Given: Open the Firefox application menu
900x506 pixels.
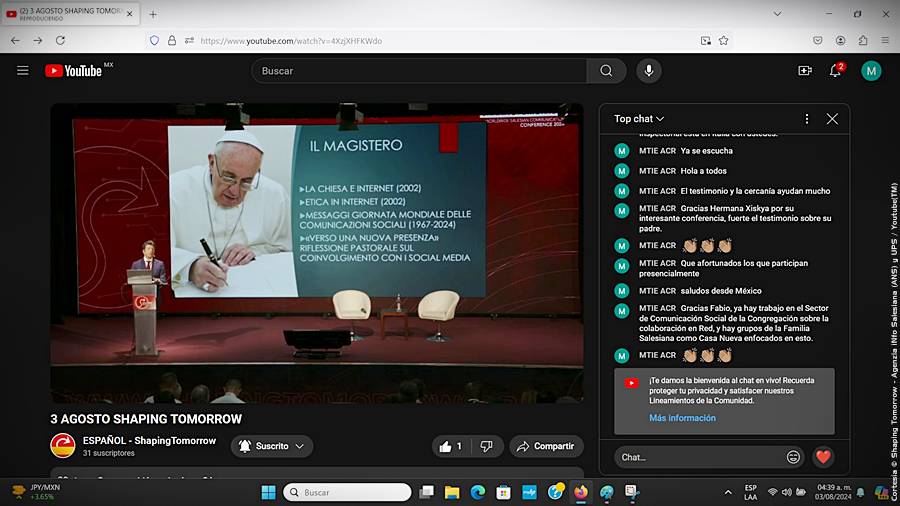Looking at the screenshot, I should pyautogui.click(x=885, y=41).
